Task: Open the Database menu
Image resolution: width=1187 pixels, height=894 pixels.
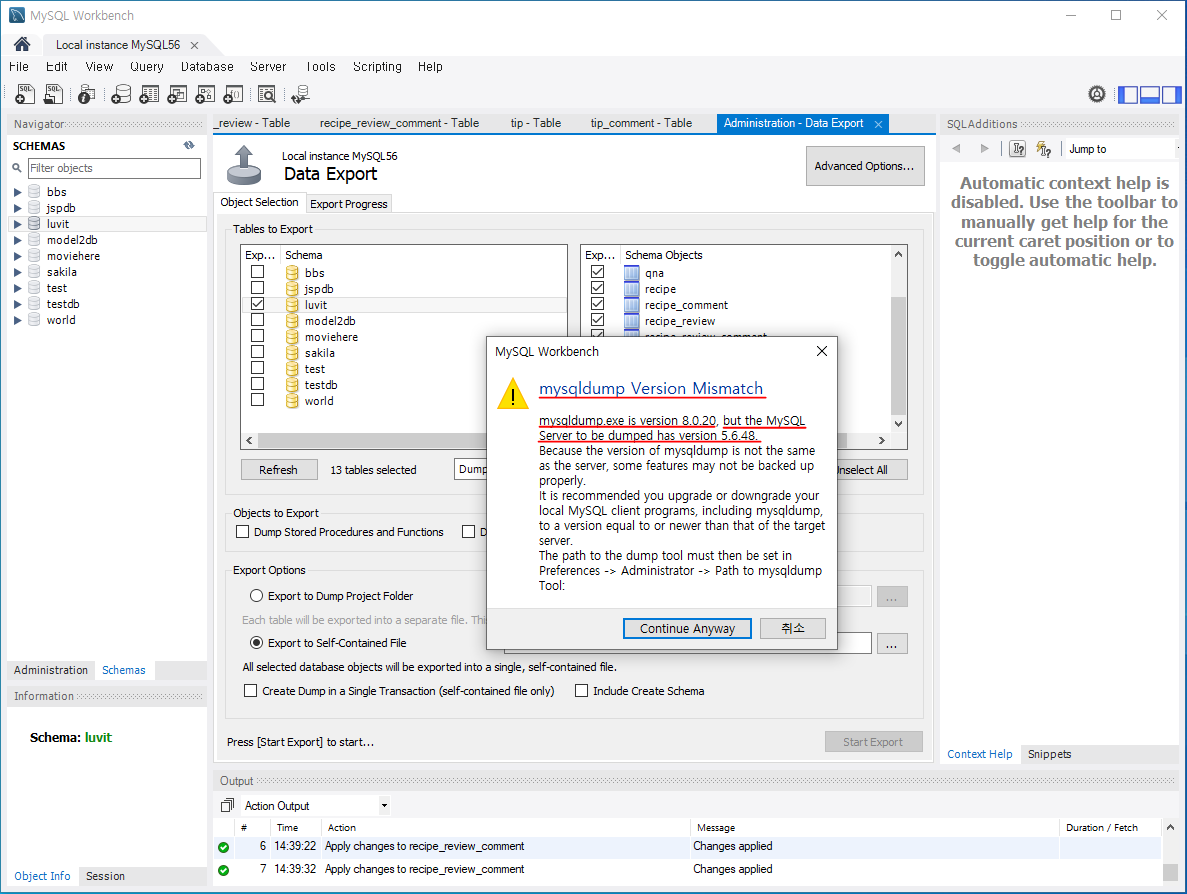Action: [x=207, y=67]
